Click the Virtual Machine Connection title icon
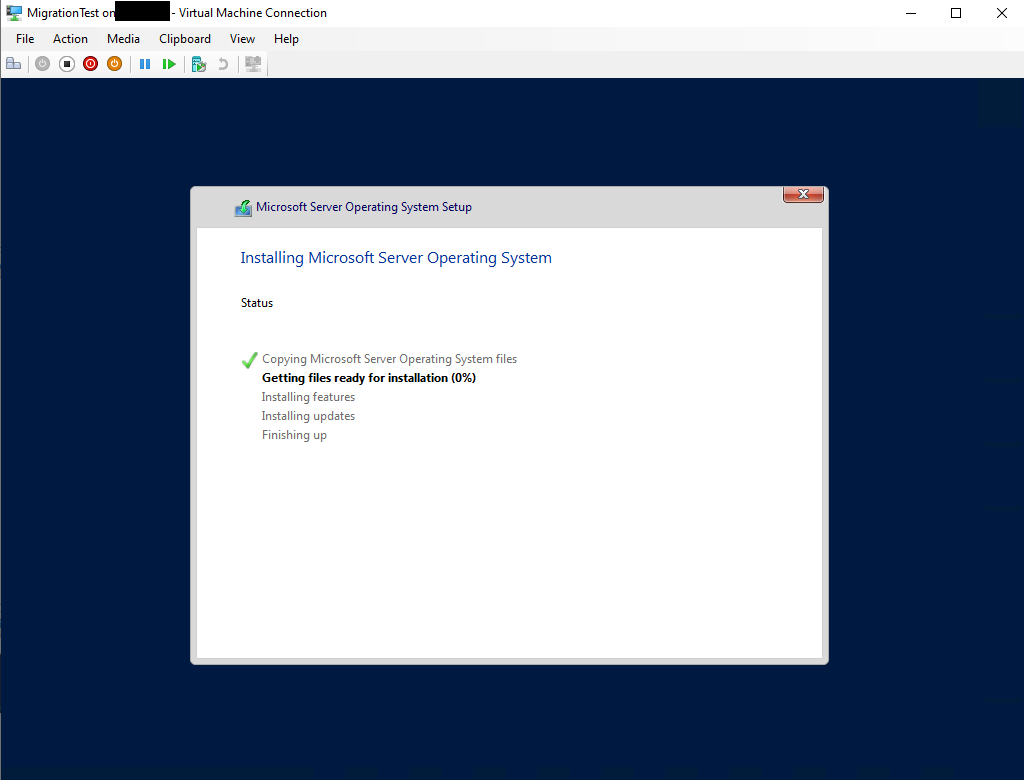The height and width of the screenshot is (780, 1024). click(x=14, y=13)
